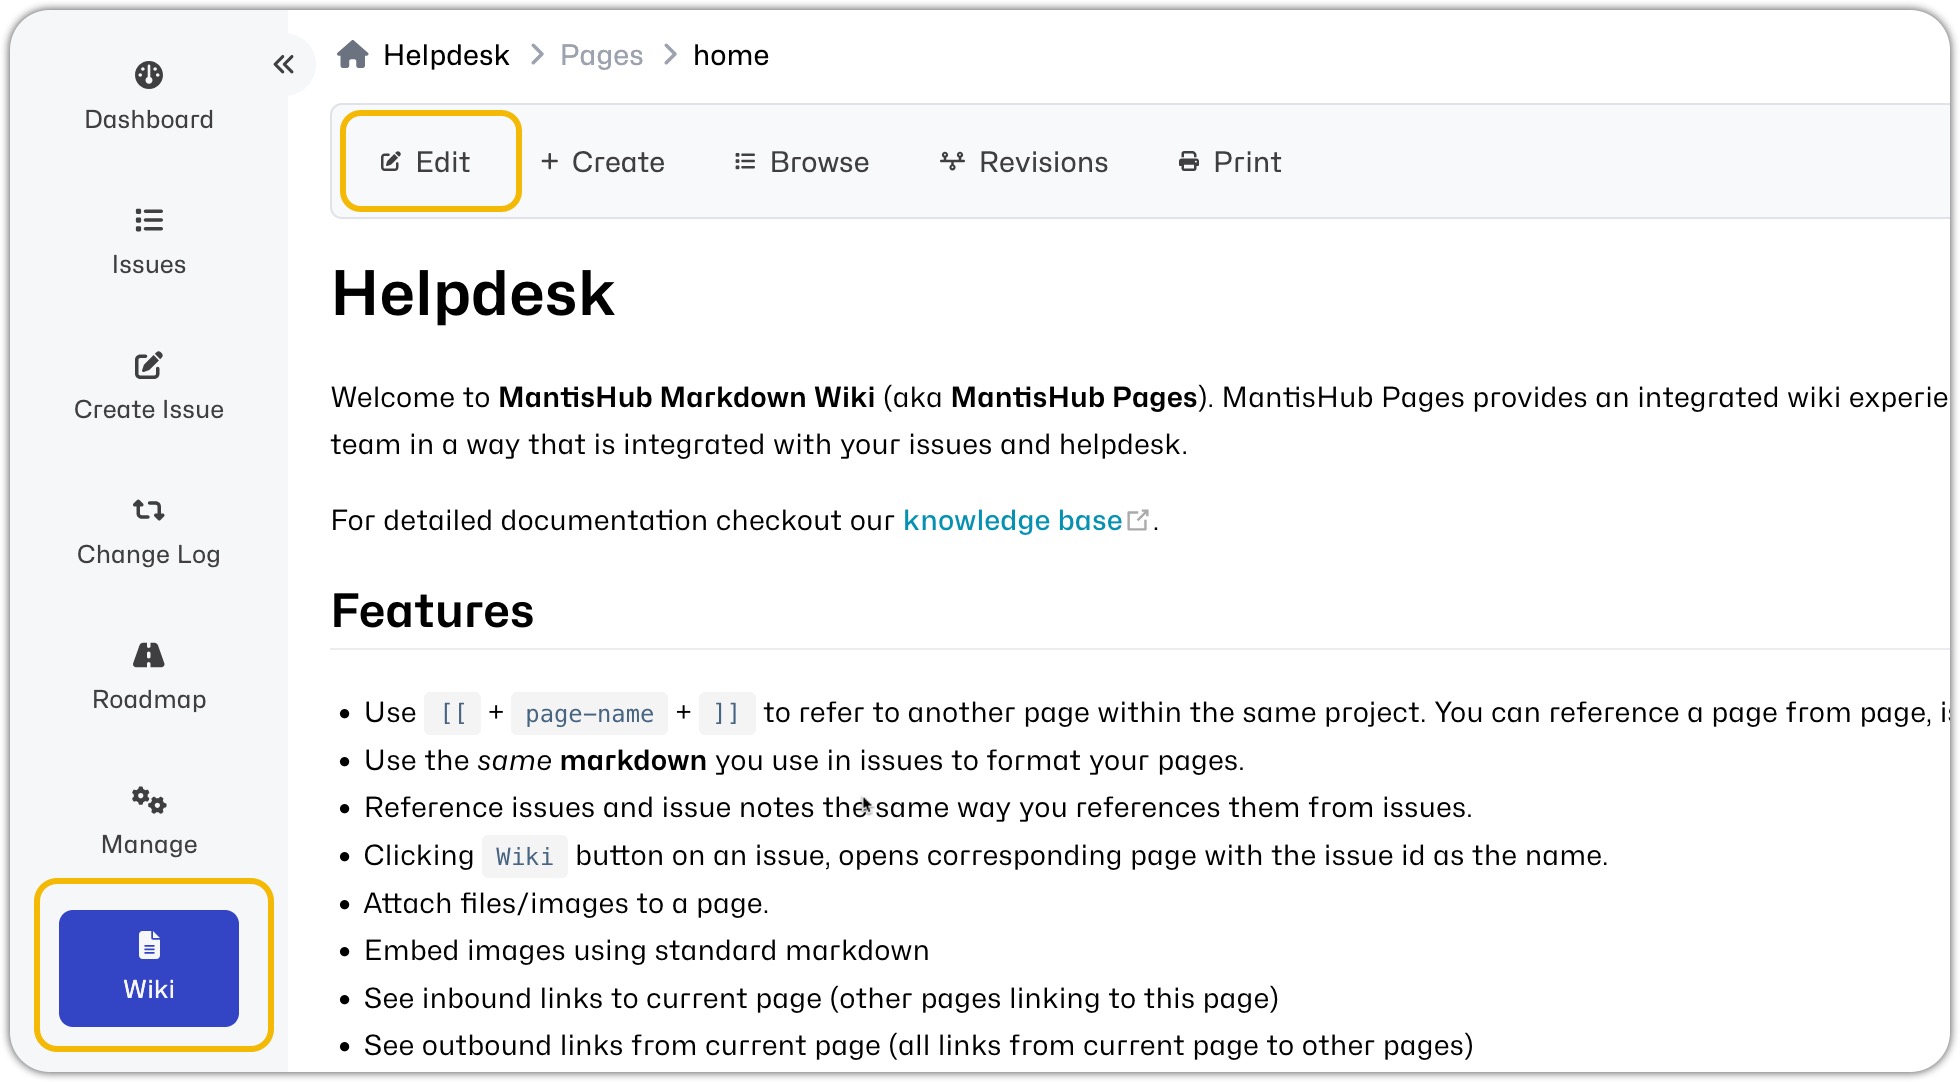Click the Wiki document icon
1960x1082 pixels.
[149, 945]
